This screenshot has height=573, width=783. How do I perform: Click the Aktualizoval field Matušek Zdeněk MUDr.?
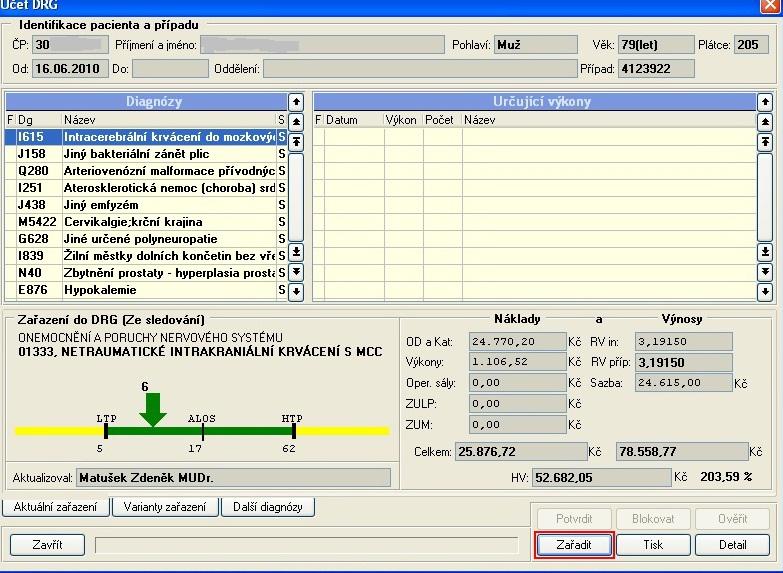[x=233, y=478]
